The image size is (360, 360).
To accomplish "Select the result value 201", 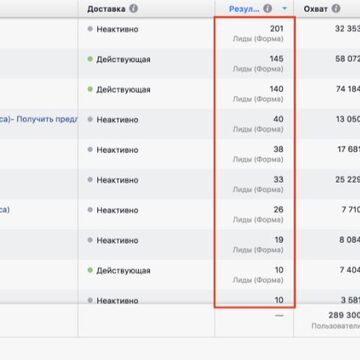I will pos(277,29).
